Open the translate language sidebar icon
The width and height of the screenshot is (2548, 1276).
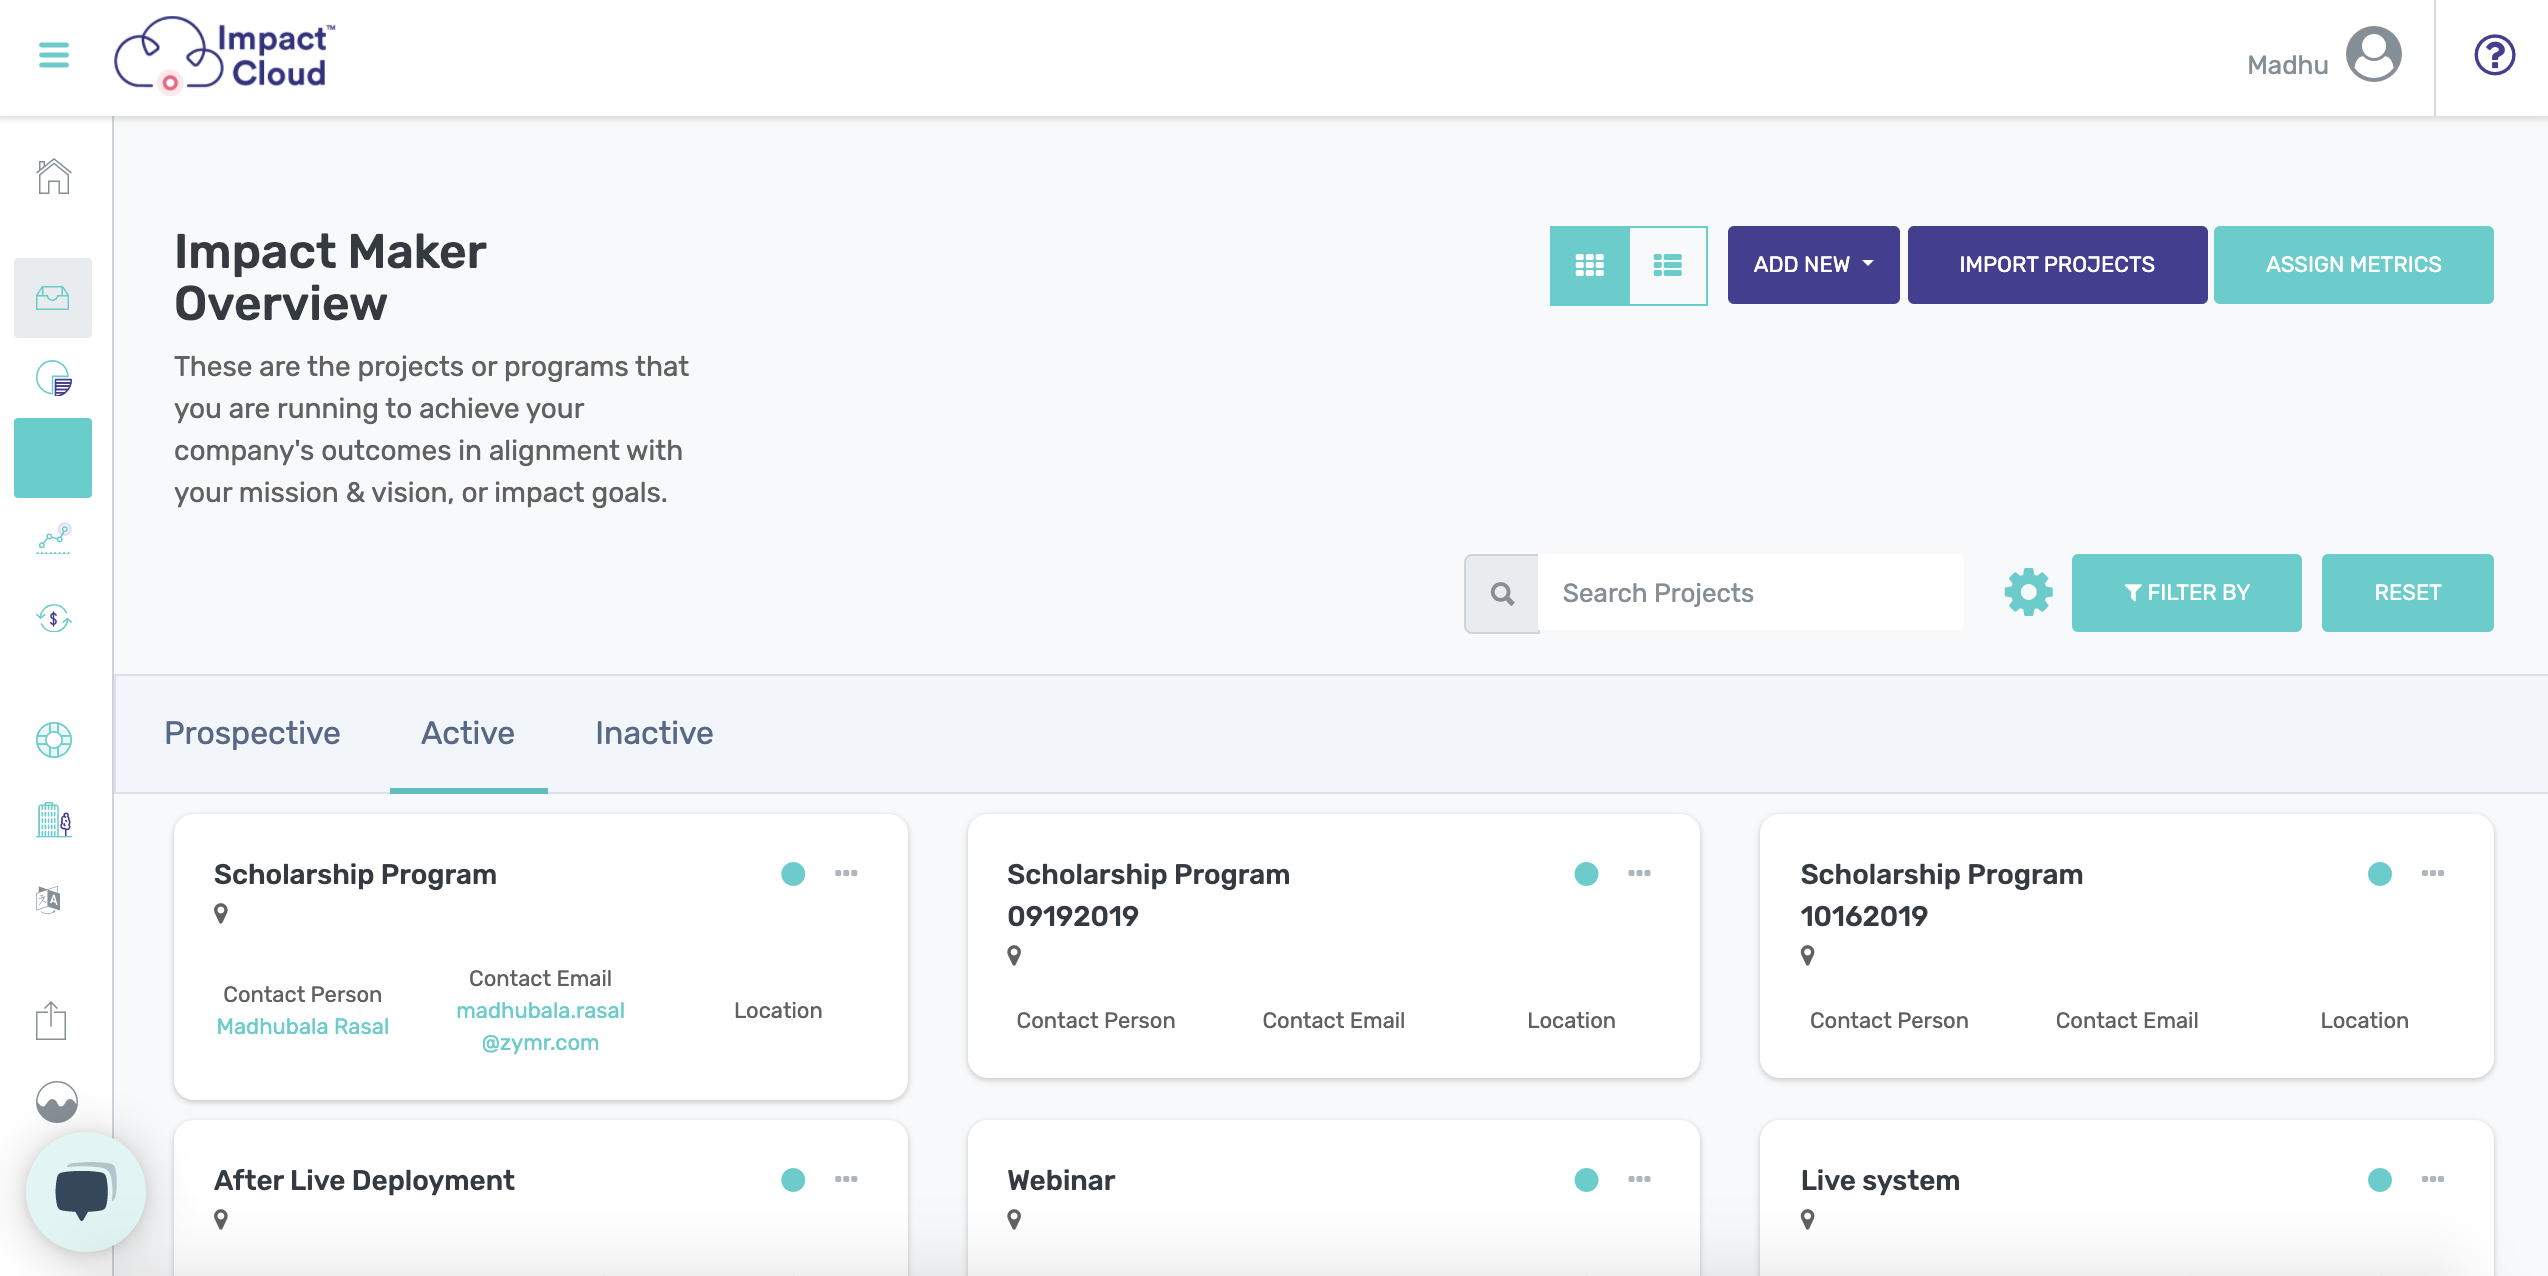pyautogui.click(x=49, y=900)
